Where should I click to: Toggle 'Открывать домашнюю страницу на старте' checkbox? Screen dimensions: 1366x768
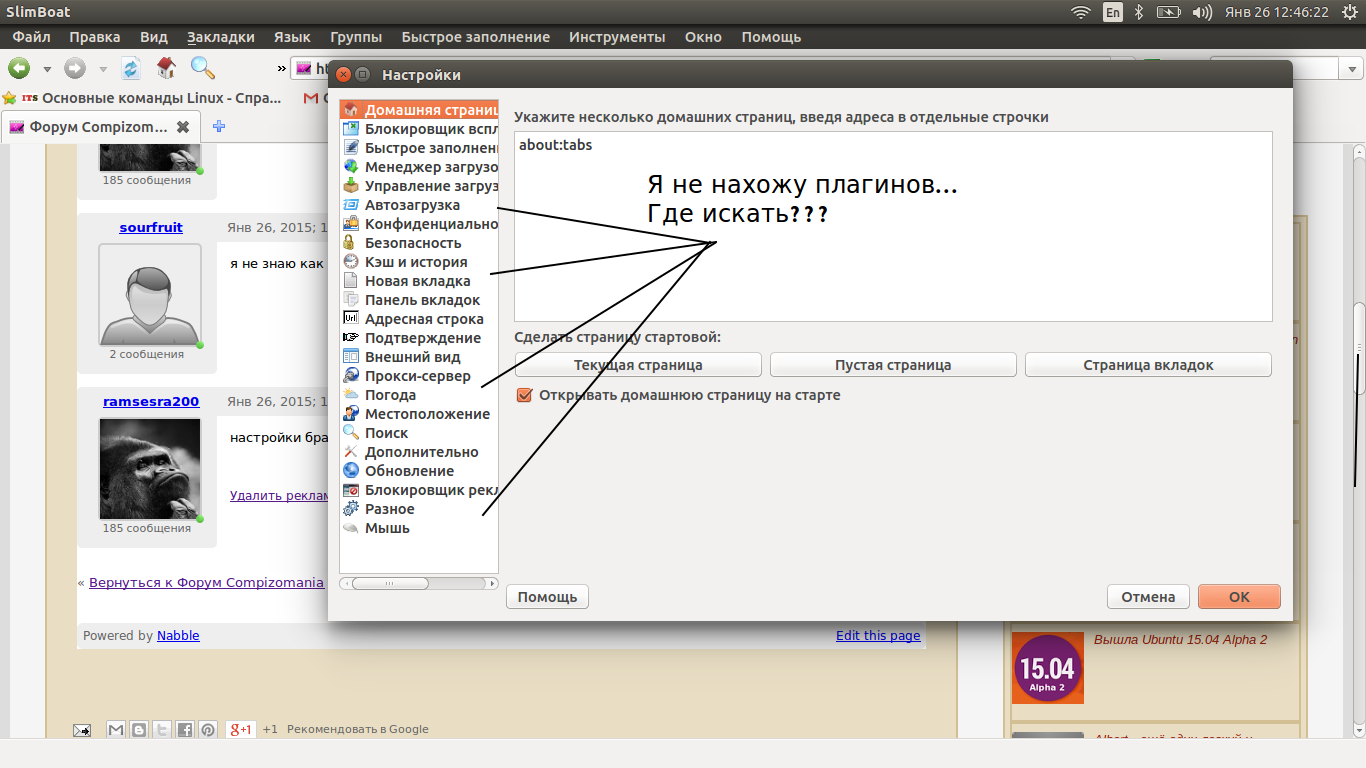coord(524,395)
